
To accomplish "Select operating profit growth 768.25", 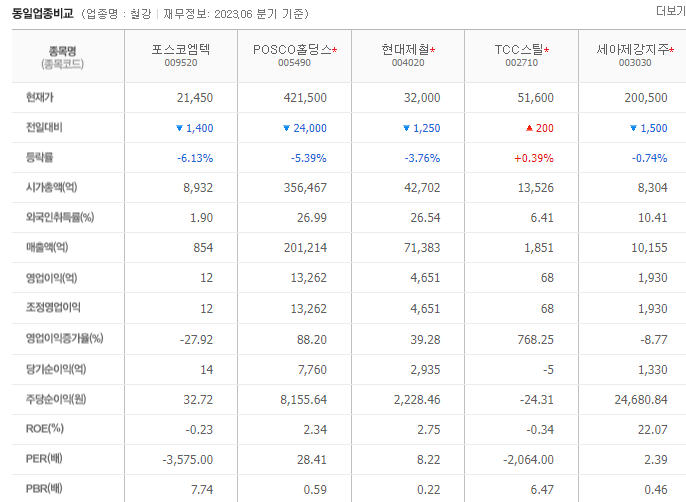I will pos(536,340).
